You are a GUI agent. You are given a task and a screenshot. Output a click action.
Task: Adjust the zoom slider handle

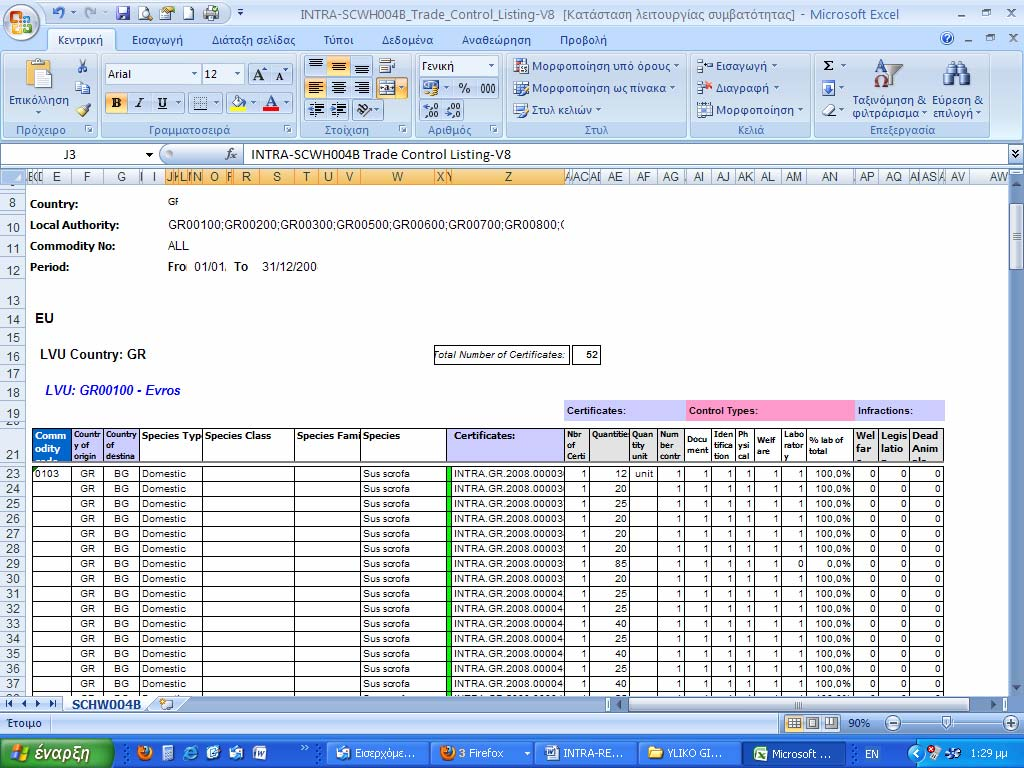coord(946,722)
